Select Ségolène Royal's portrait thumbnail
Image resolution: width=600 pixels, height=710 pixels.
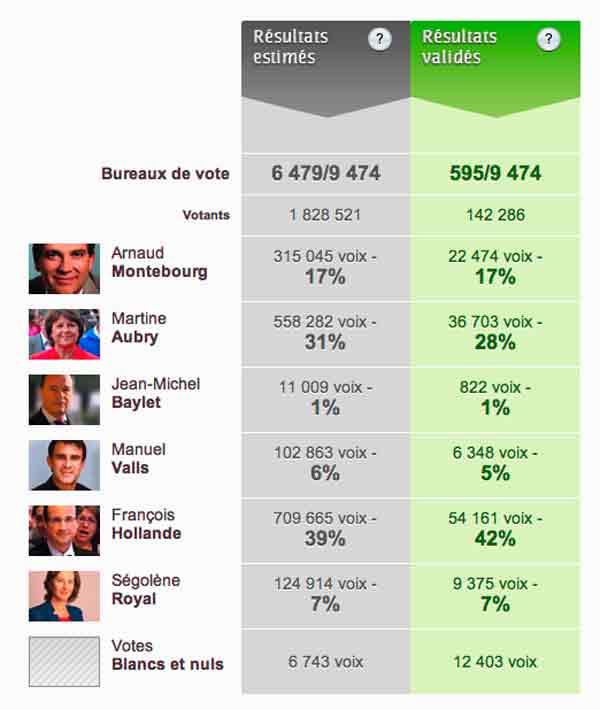pos(64,596)
